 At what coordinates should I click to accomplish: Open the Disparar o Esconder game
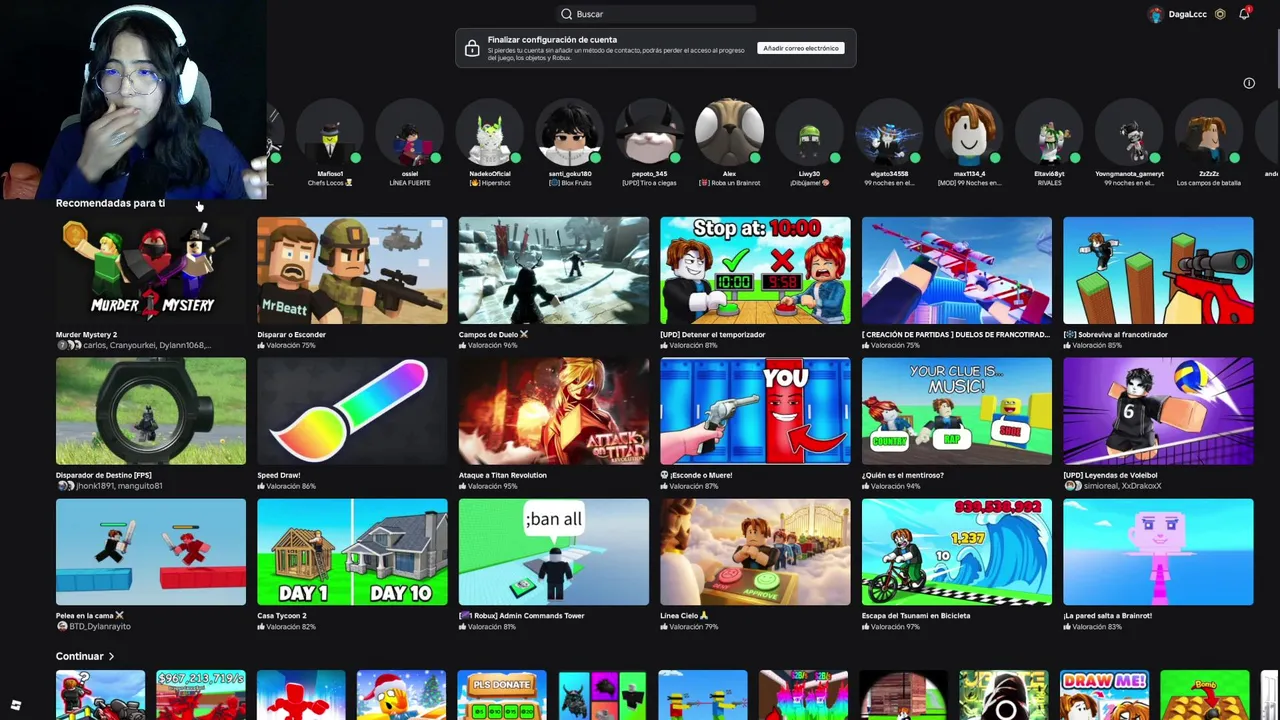pyautogui.click(x=352, y=270)
